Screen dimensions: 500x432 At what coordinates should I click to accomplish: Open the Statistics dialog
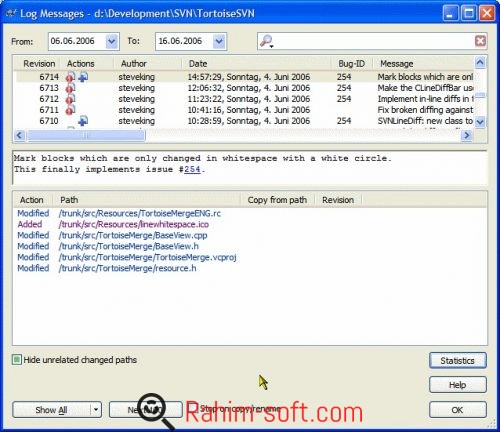[458, 361]
